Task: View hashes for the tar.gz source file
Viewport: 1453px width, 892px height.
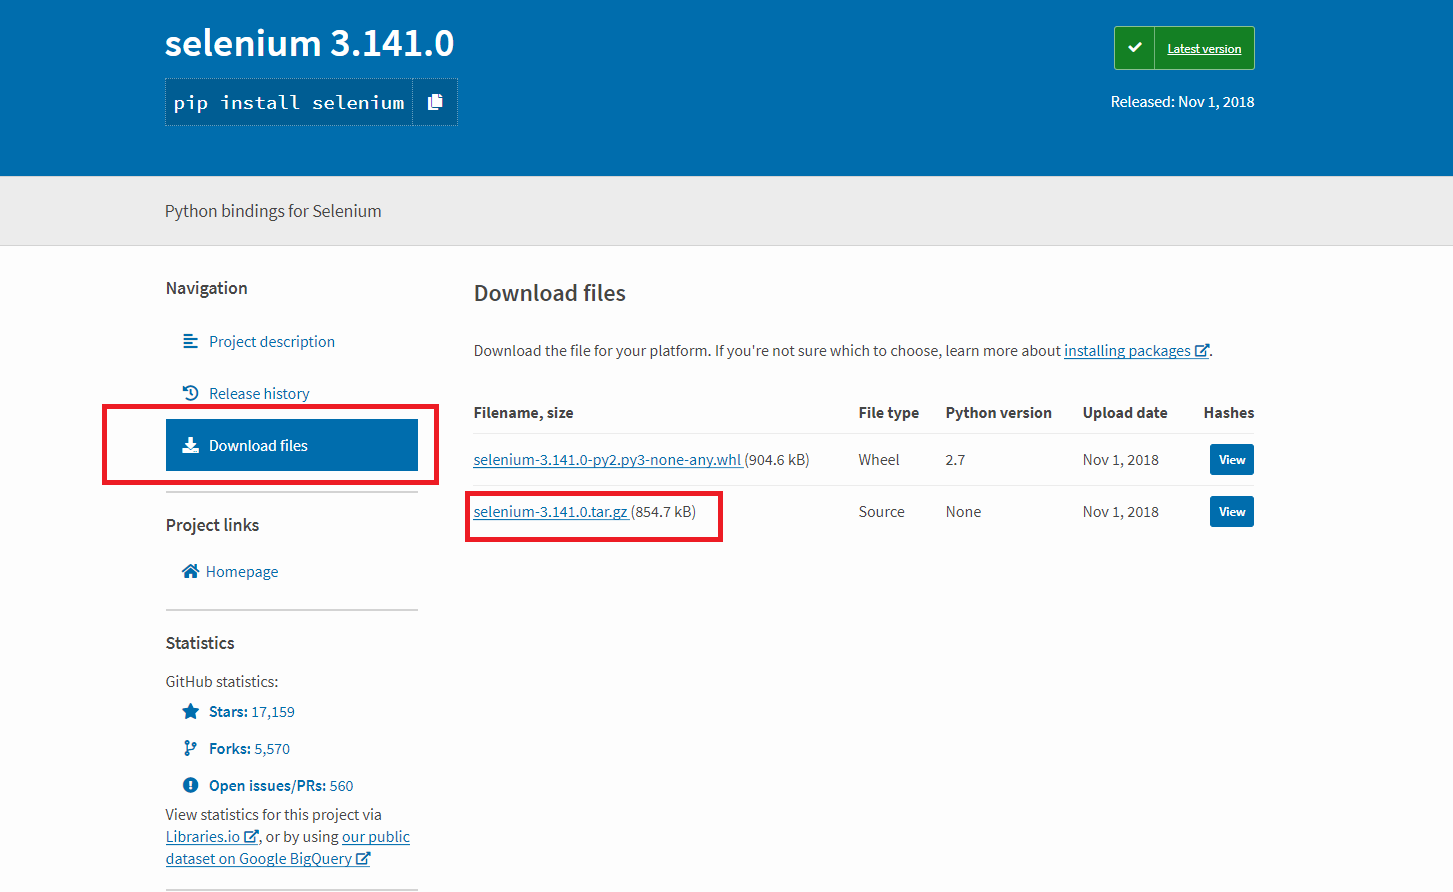Action: pos(1231,511)
